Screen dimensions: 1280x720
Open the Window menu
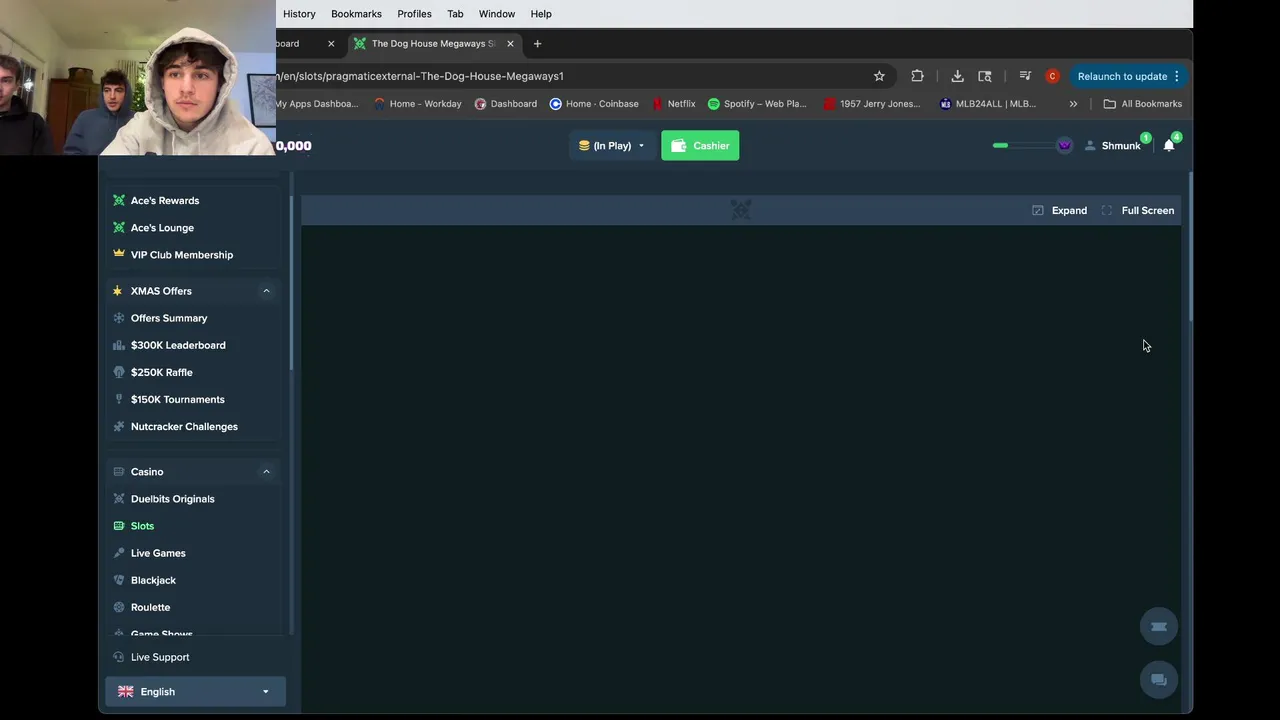497,14
